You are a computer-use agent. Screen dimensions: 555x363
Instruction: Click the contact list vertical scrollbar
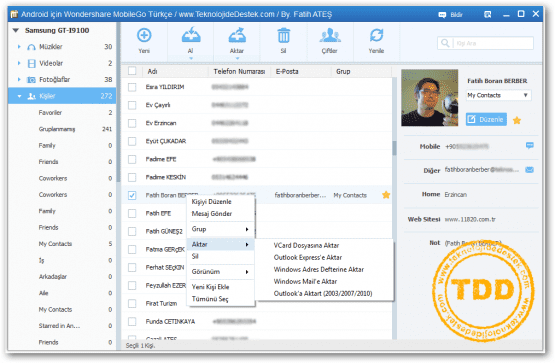pyautogui.click(x=394, y=148)
